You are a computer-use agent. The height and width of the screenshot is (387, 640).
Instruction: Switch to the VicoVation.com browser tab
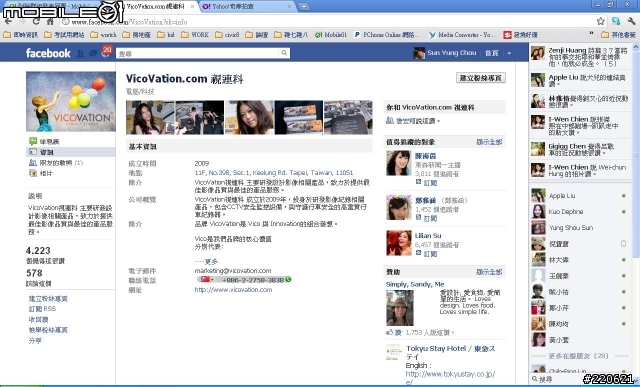[x=156, y=7]
